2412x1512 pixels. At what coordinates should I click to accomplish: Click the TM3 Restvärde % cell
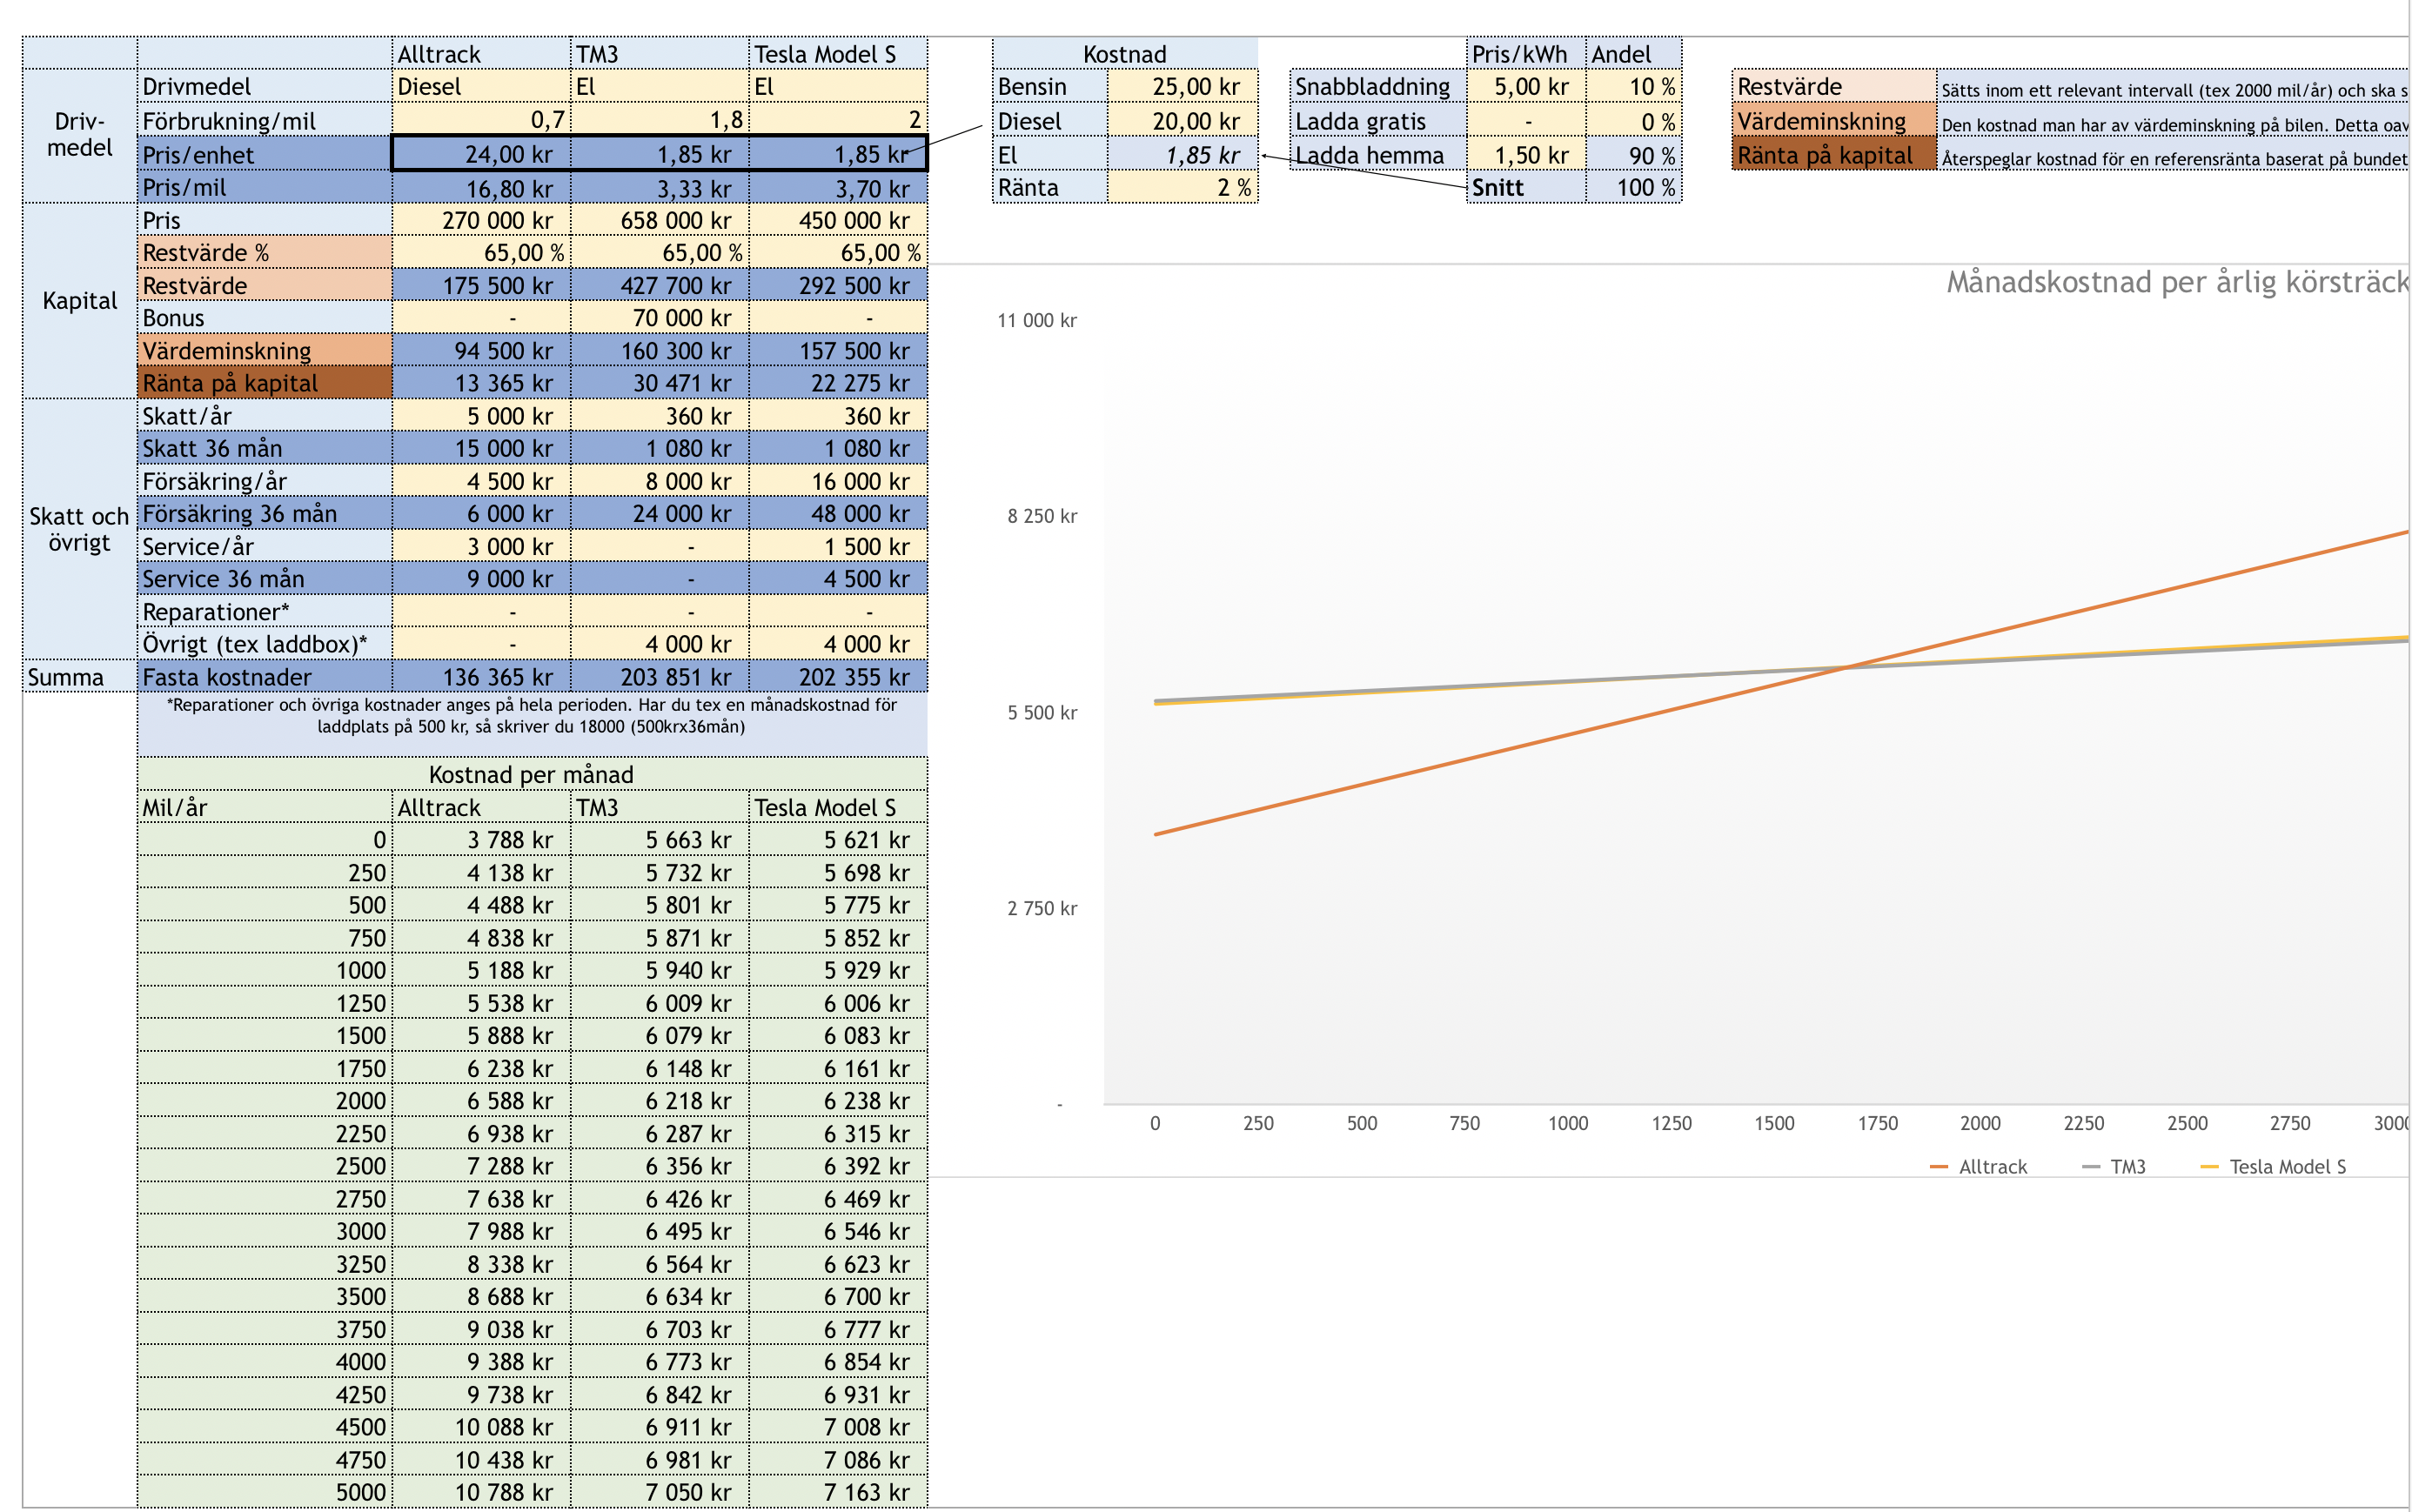coord(660,253)
